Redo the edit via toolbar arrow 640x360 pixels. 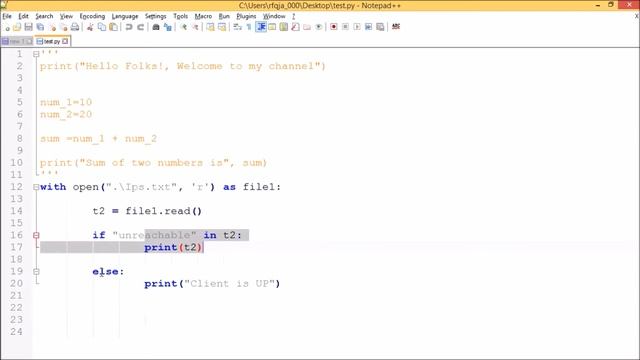tap(140, 27)
